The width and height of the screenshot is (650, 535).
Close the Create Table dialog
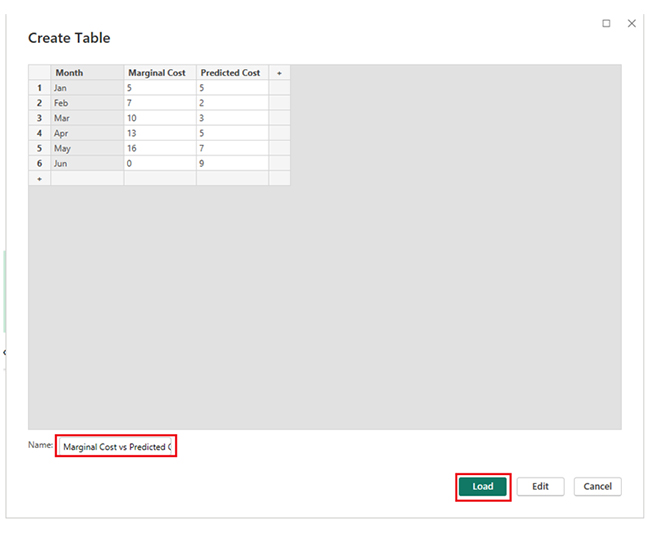pos(631,23)
